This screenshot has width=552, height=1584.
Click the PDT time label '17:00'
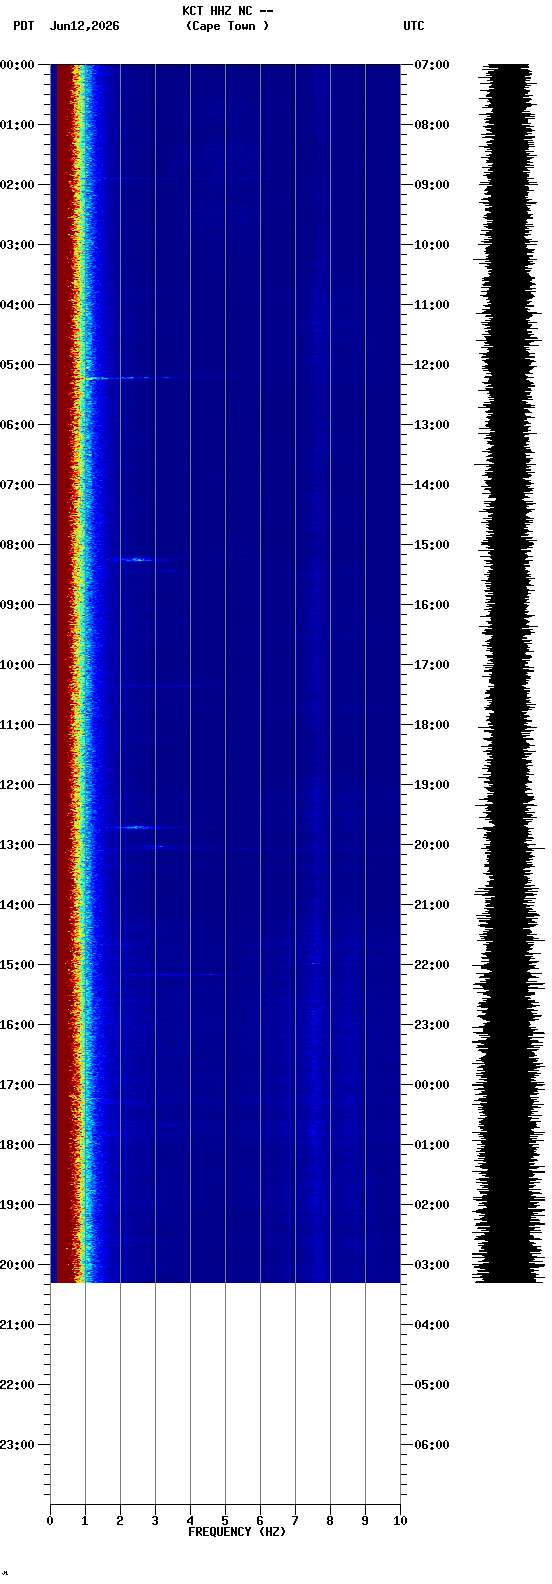point(18,1085)
